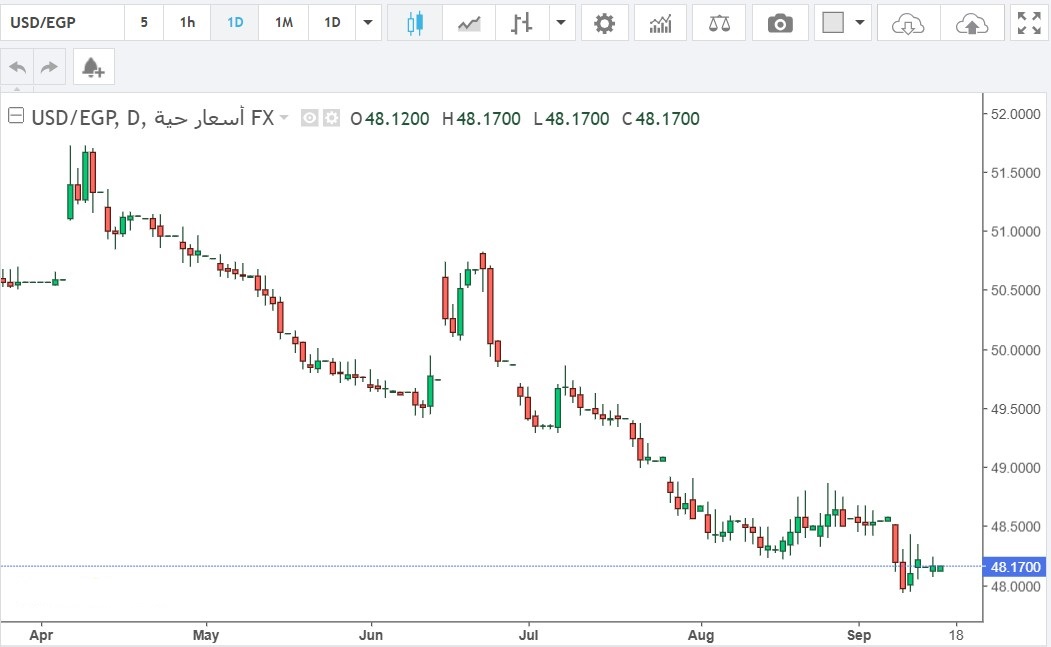Click the current price label 48.1700

click(x=1015, y=567)
